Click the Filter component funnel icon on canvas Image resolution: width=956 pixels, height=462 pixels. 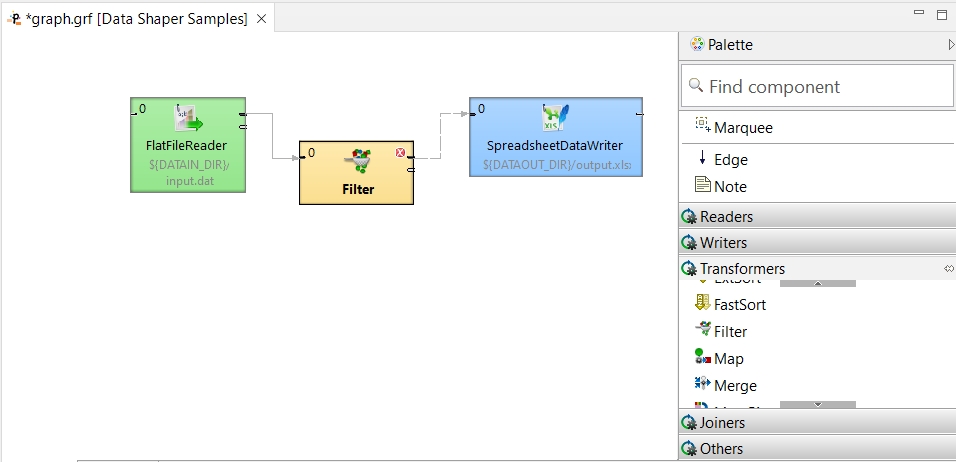pos(358,161)
